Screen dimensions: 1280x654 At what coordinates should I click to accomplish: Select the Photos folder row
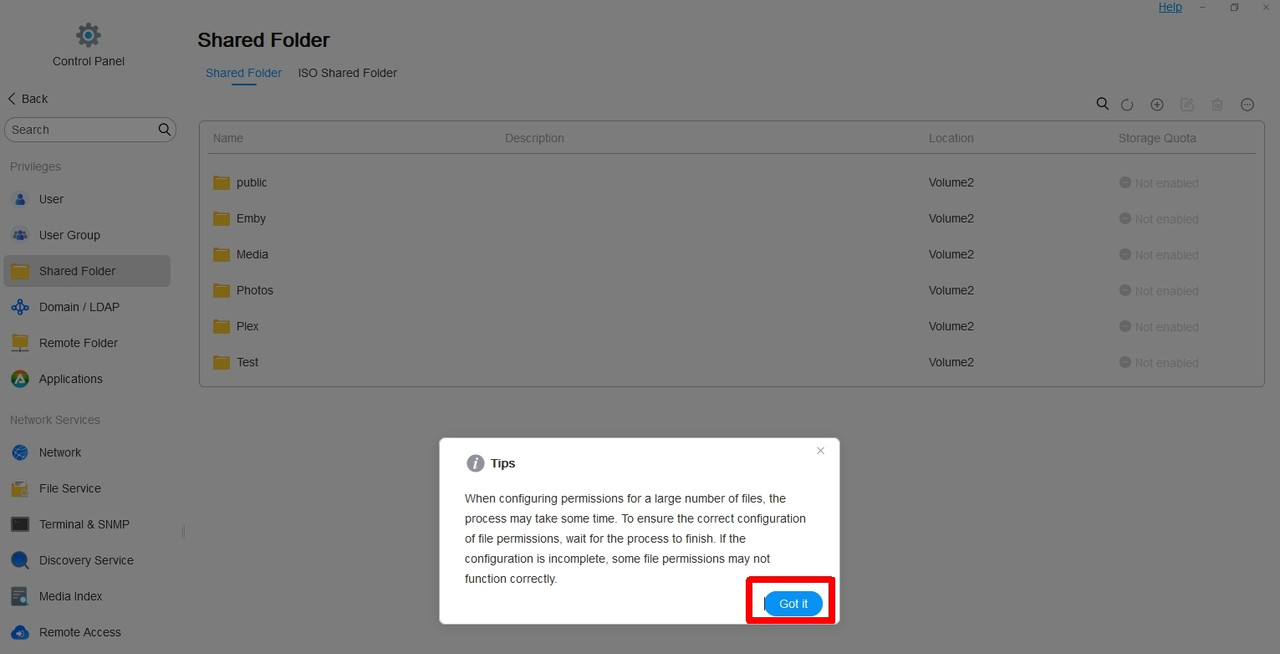(x=731, y=291)
